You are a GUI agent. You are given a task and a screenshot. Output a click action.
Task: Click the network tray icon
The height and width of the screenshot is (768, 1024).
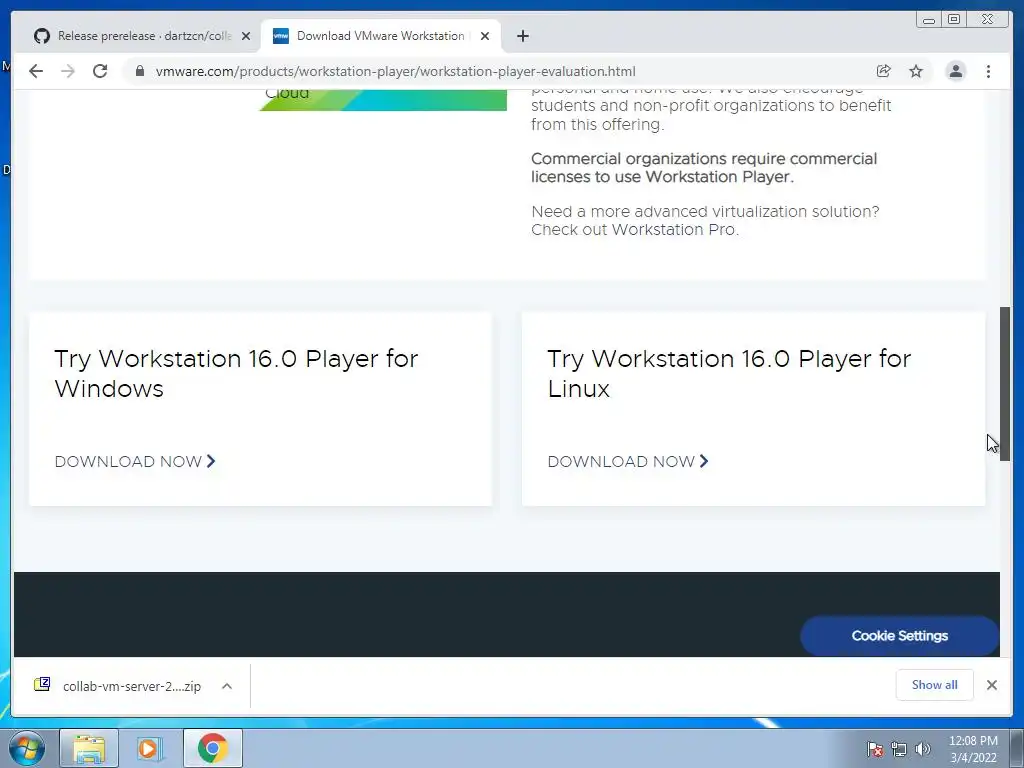coord(899,749)
